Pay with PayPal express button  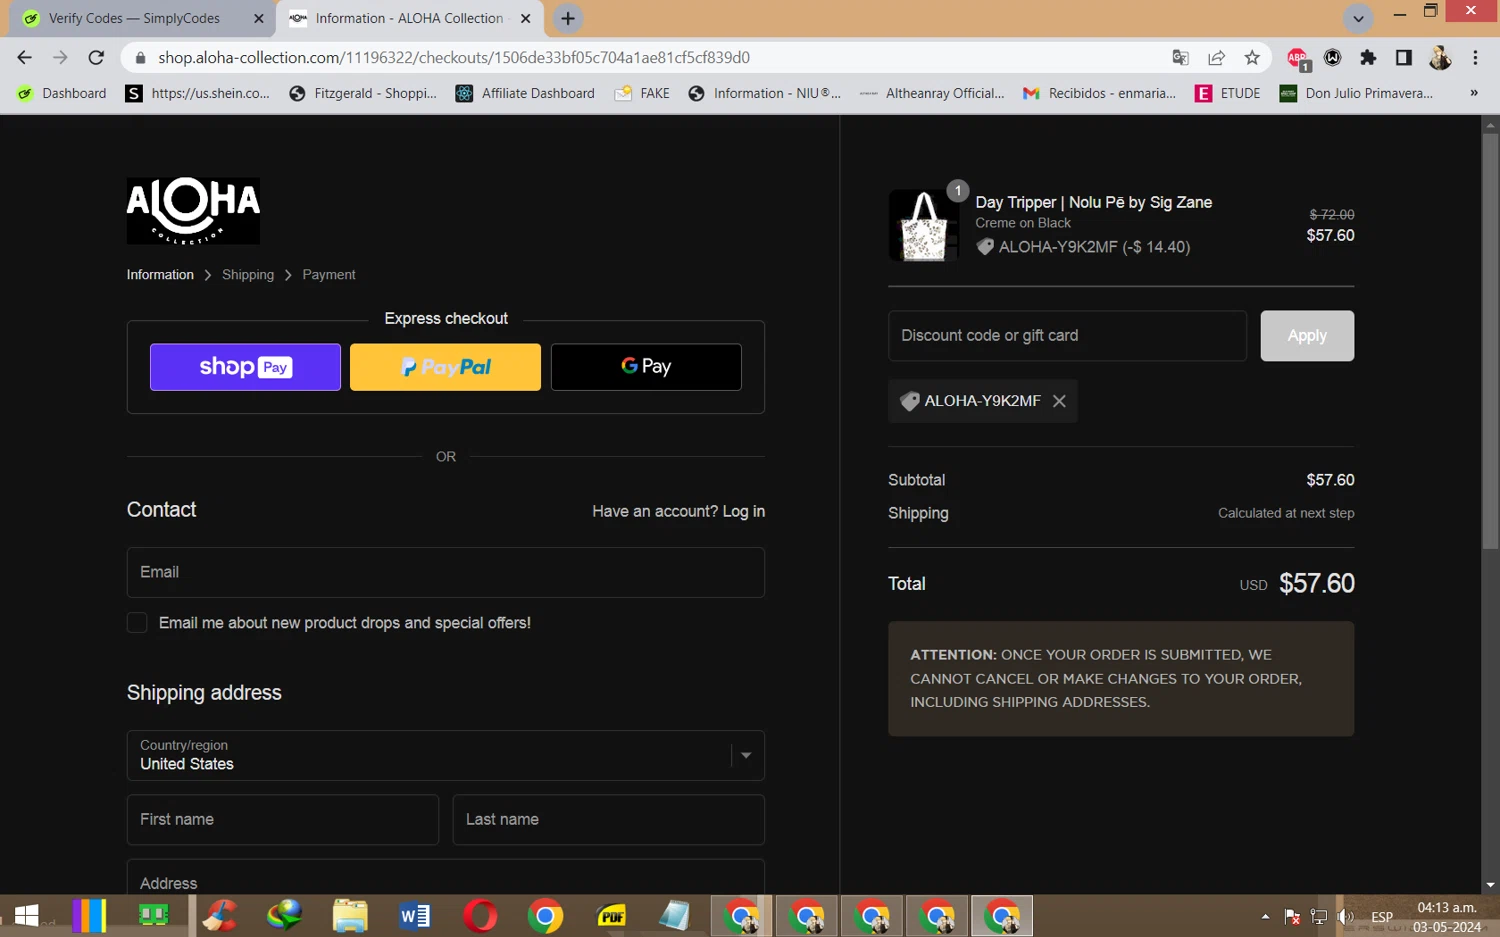445,367
